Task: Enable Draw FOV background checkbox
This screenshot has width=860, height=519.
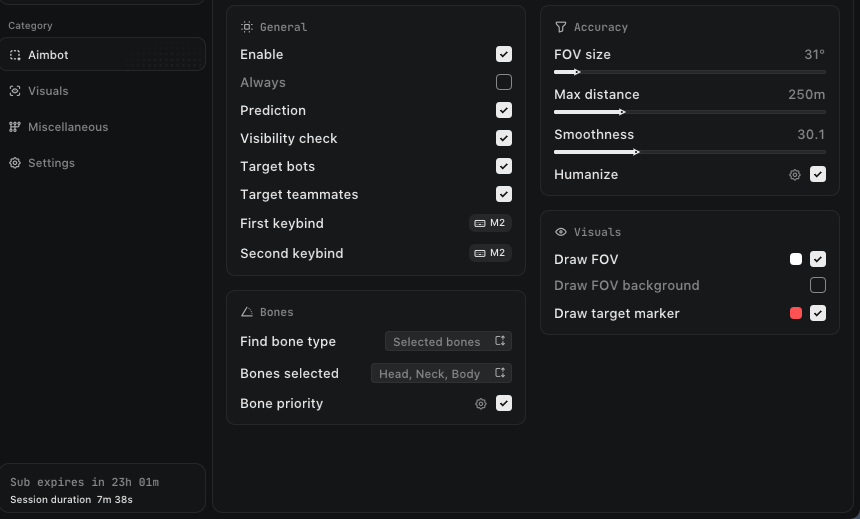Action: click(x=818, y=285)
